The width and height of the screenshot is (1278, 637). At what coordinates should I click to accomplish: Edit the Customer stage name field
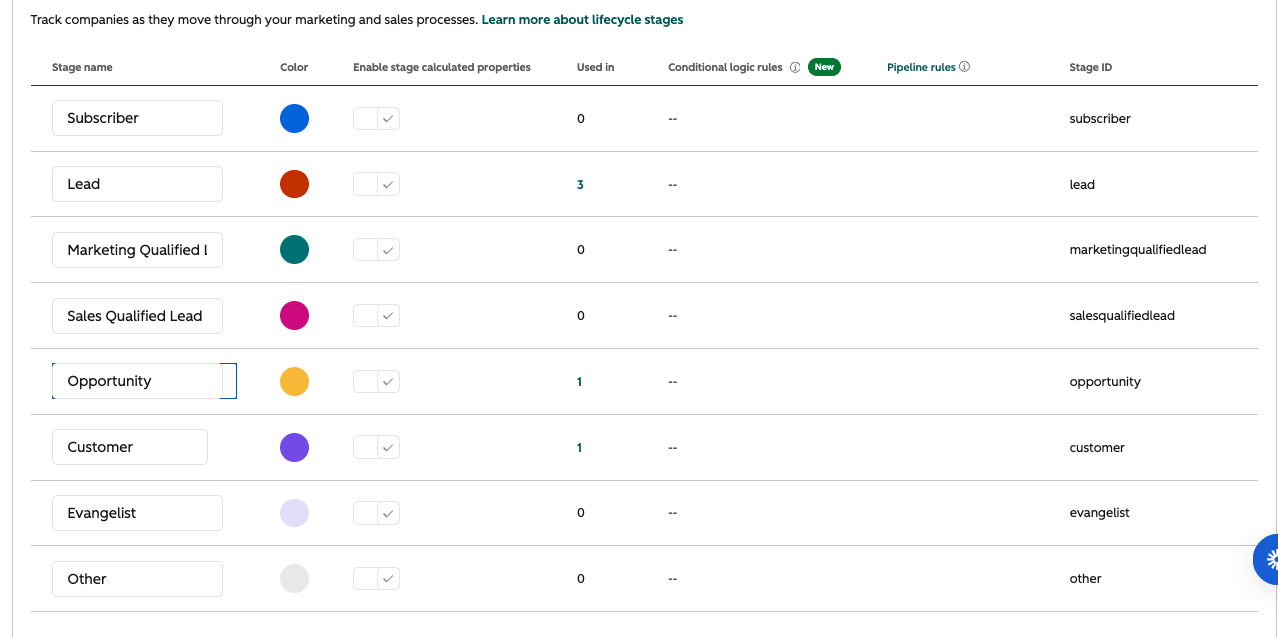(x=130, y=447)
